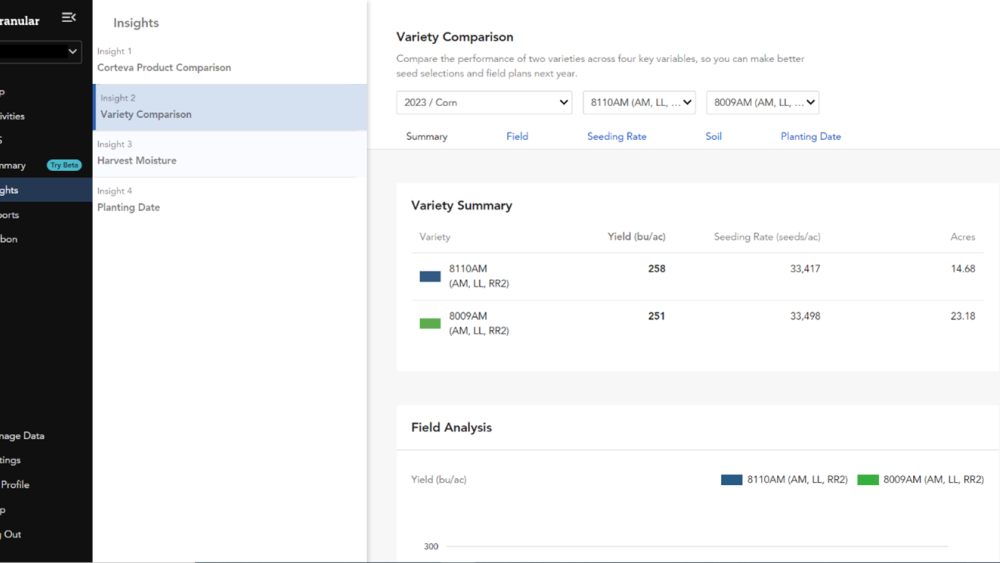Open the 8009AM variety dropdown
Viewport: 1000px width, 563px height.
point(762,103)
